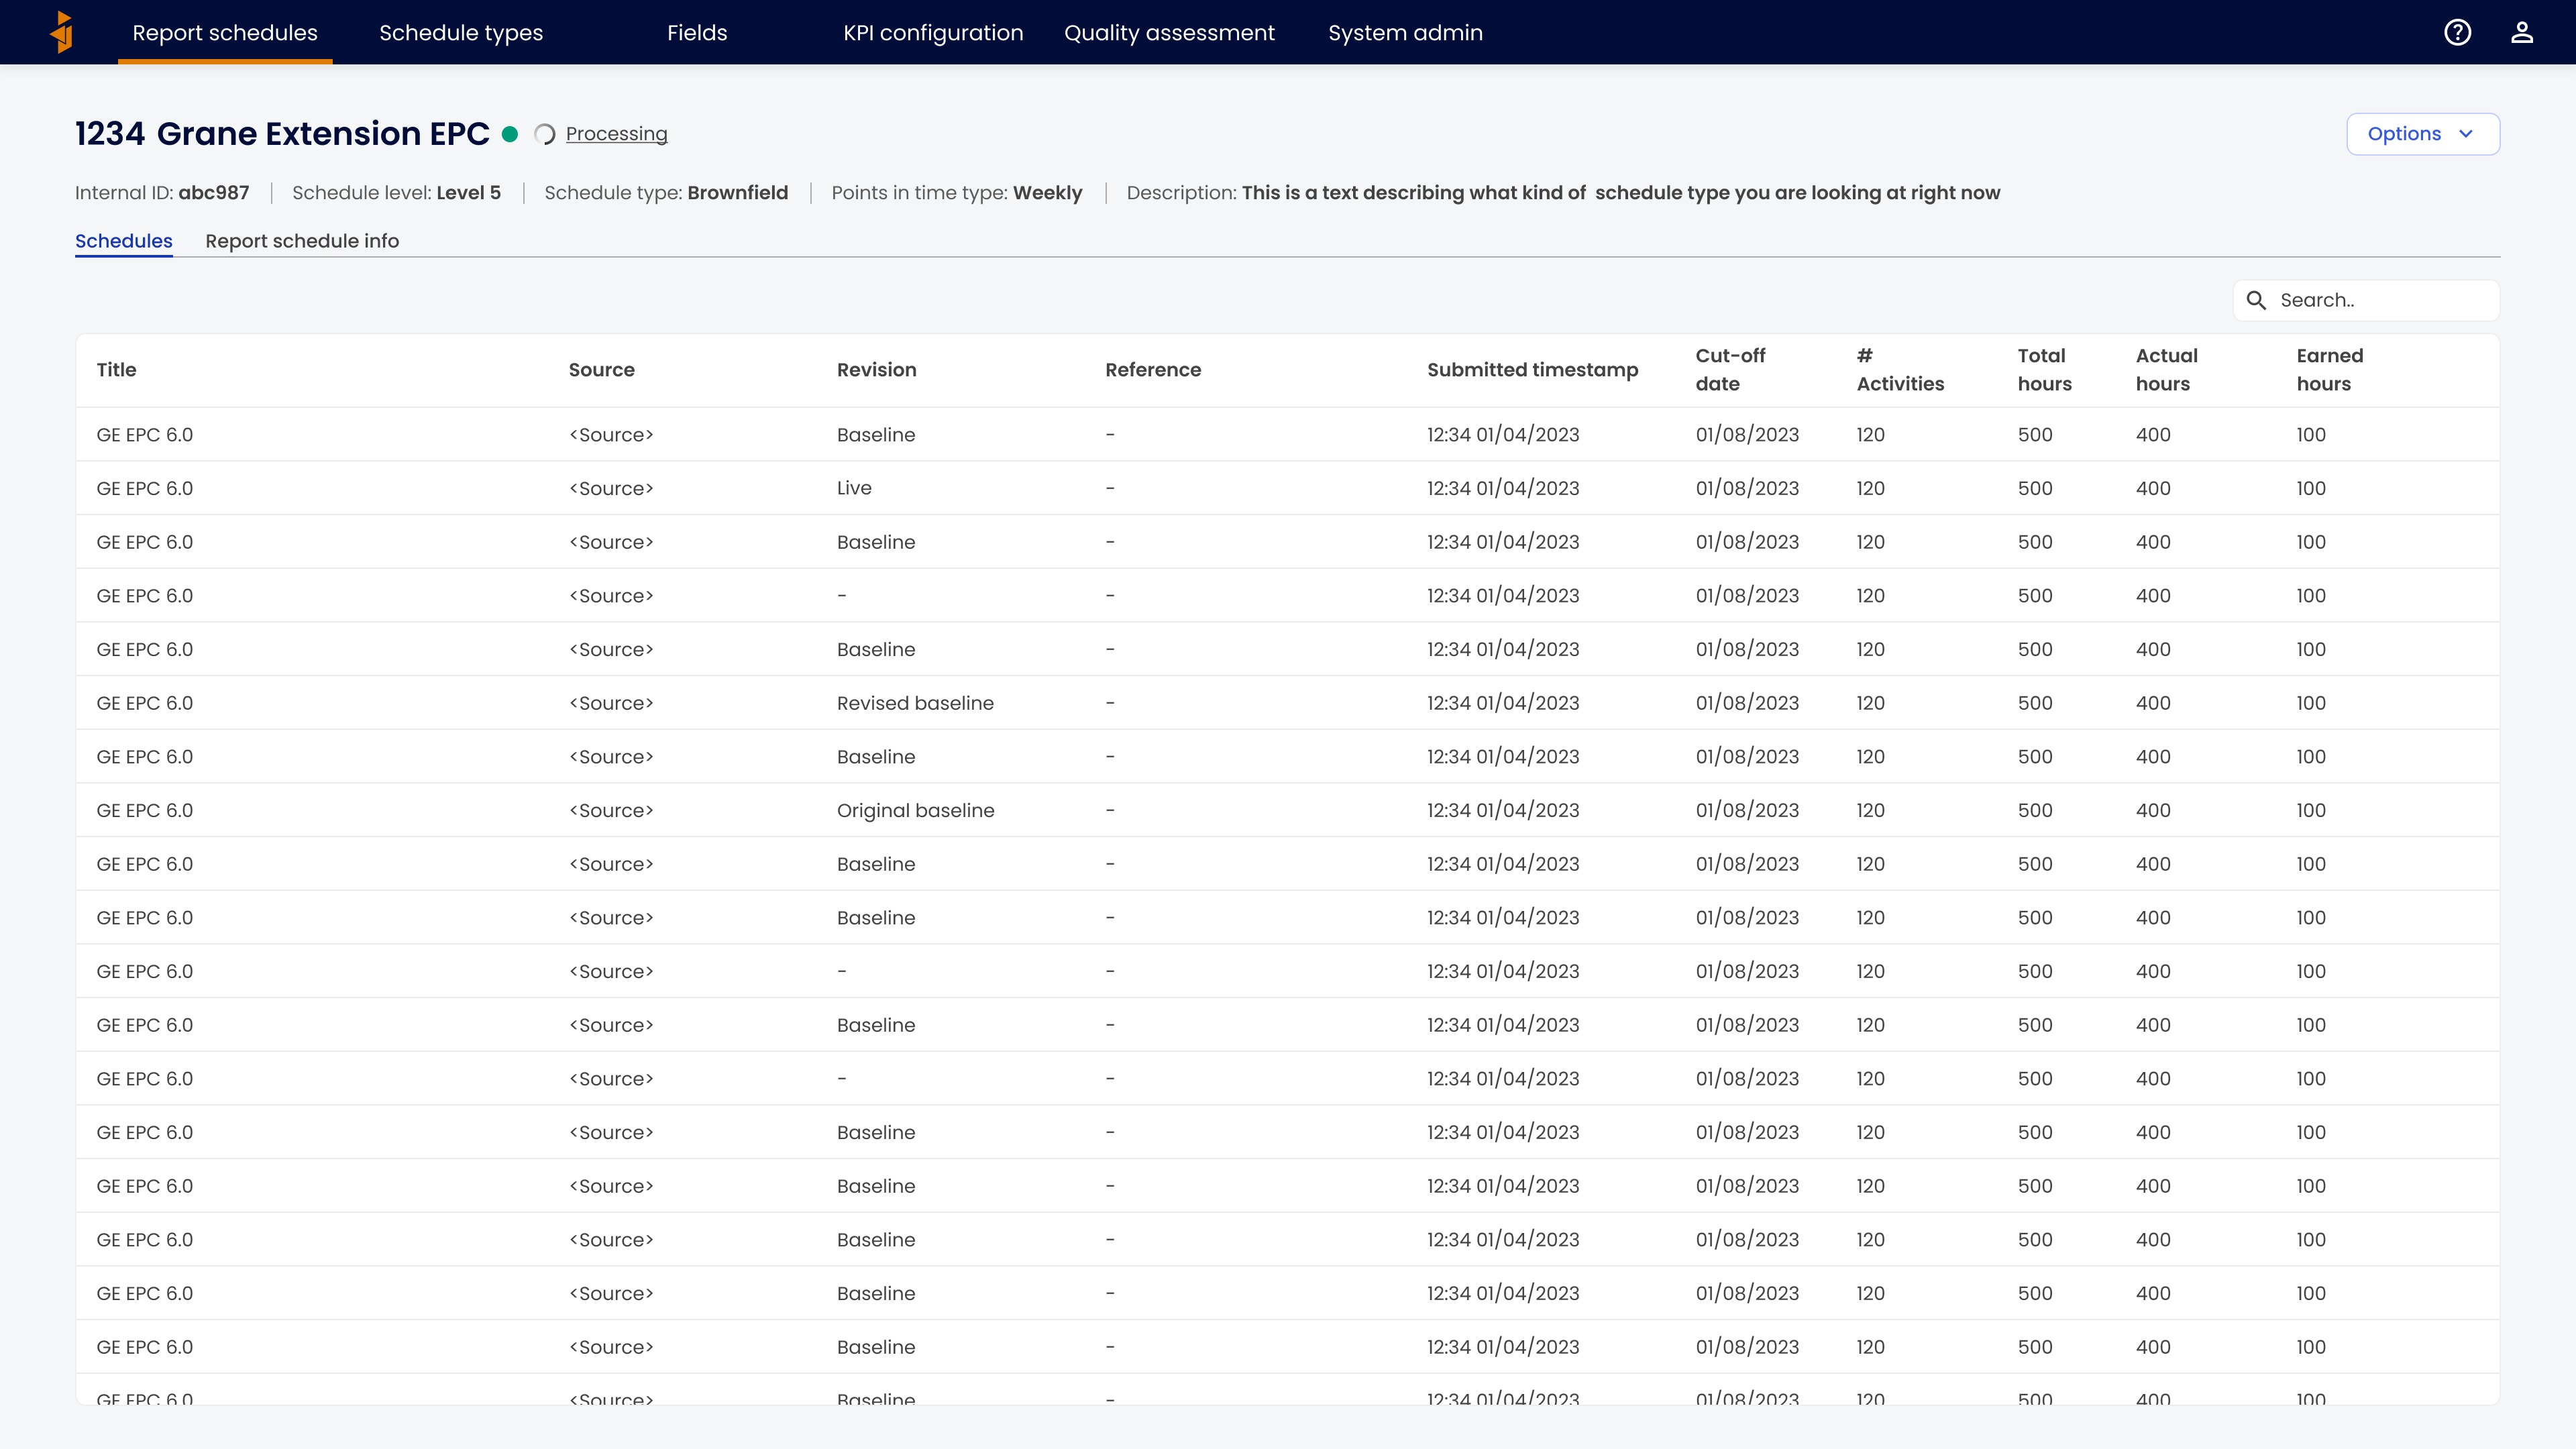Select the row with Revised baseline revision

pos(1288,703)
